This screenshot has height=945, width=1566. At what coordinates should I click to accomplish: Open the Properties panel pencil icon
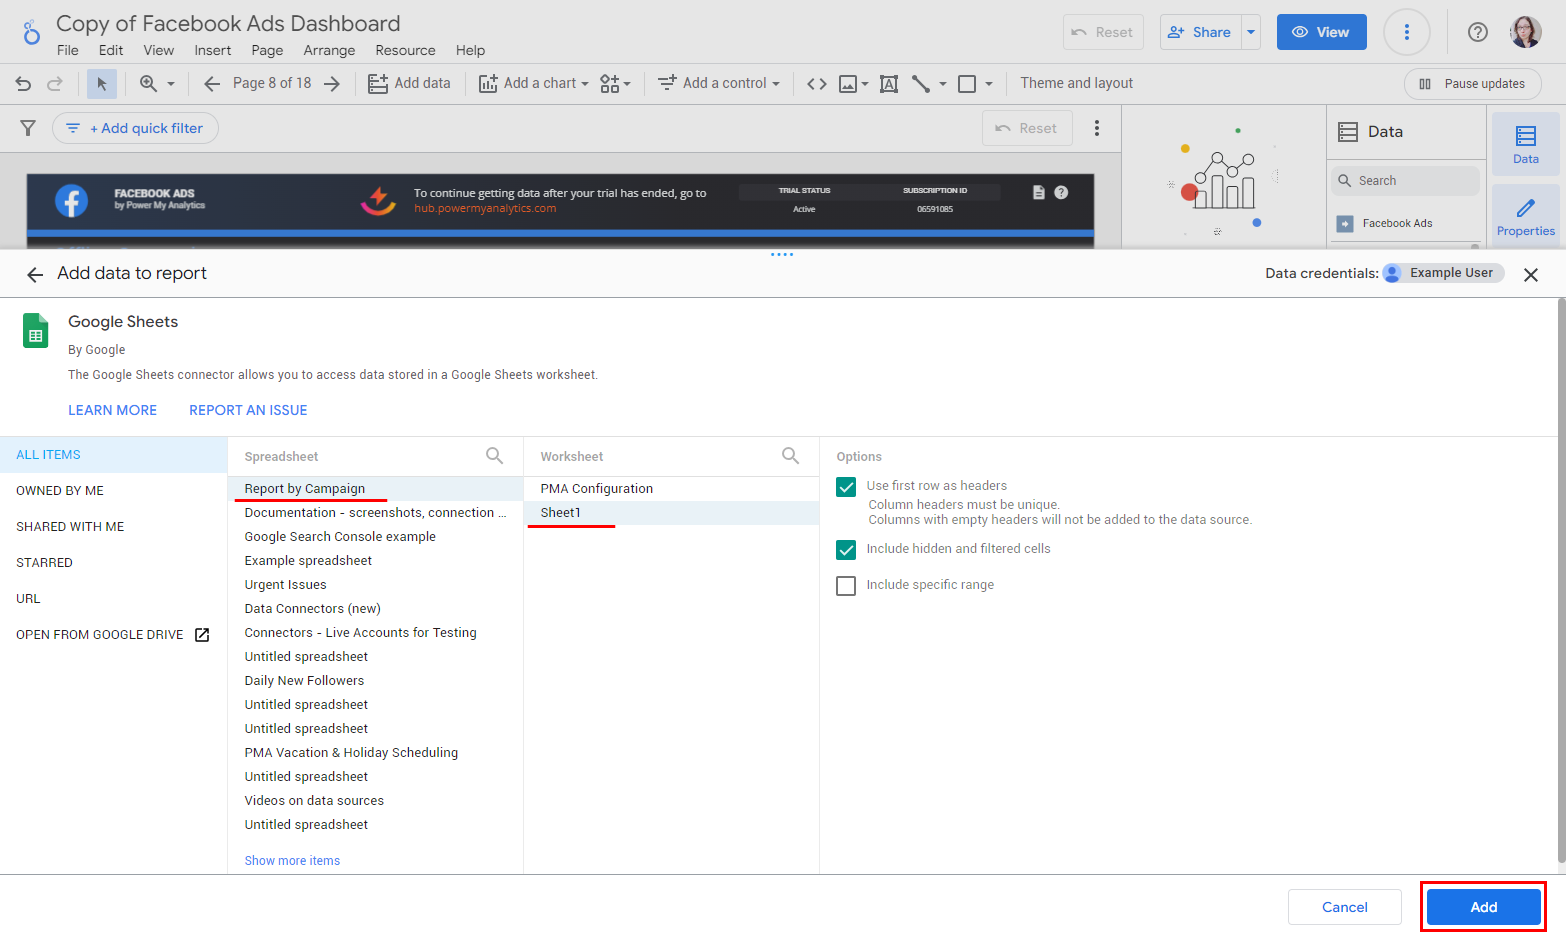pos(1525,216)
